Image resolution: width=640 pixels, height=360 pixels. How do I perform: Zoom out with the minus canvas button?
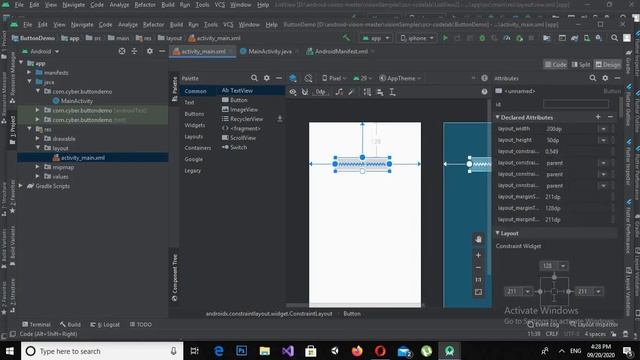pos(478,268)
